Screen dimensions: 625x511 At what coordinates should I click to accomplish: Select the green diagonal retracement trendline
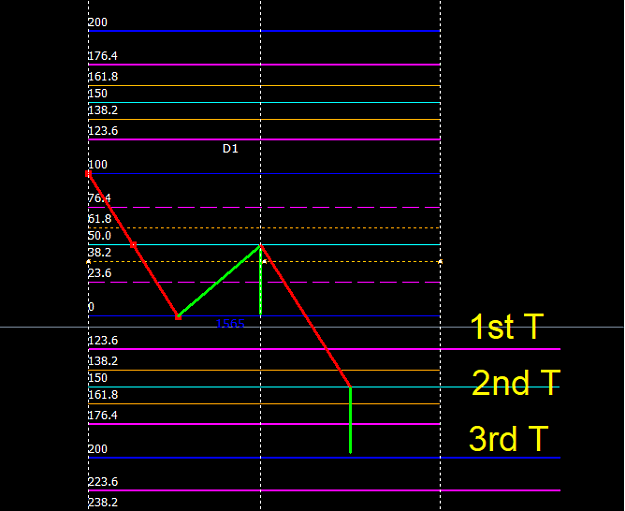[219, 281]
